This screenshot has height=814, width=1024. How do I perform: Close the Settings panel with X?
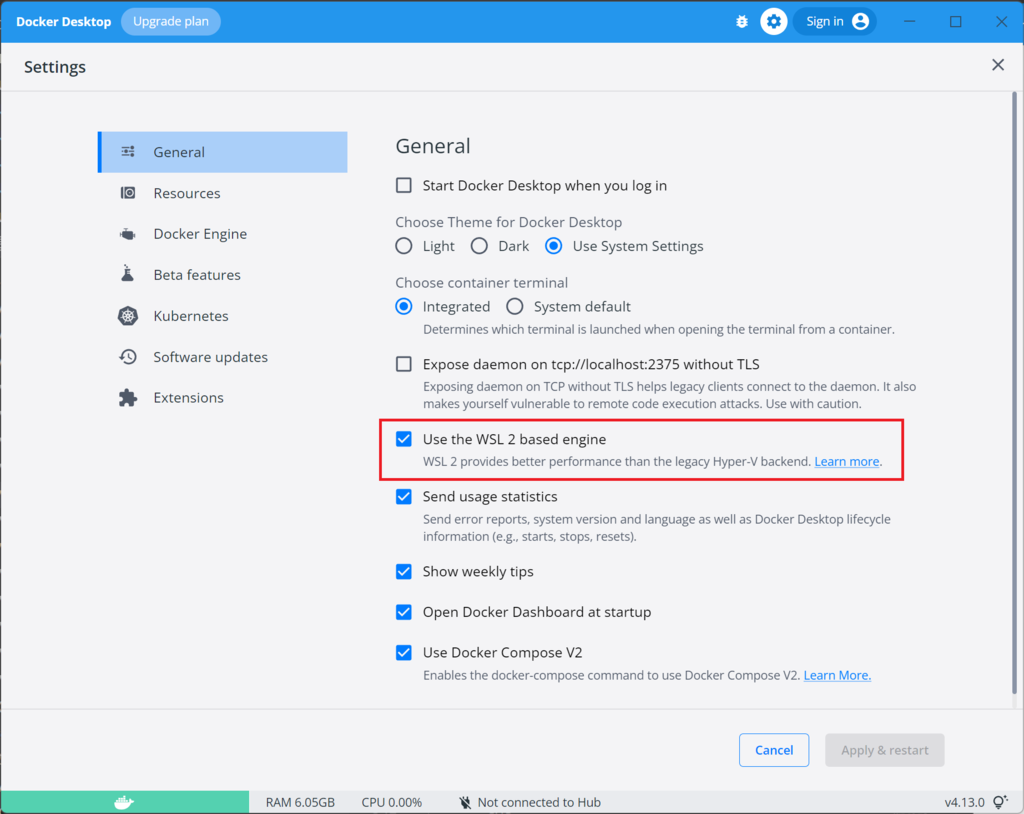coord(998,65)
